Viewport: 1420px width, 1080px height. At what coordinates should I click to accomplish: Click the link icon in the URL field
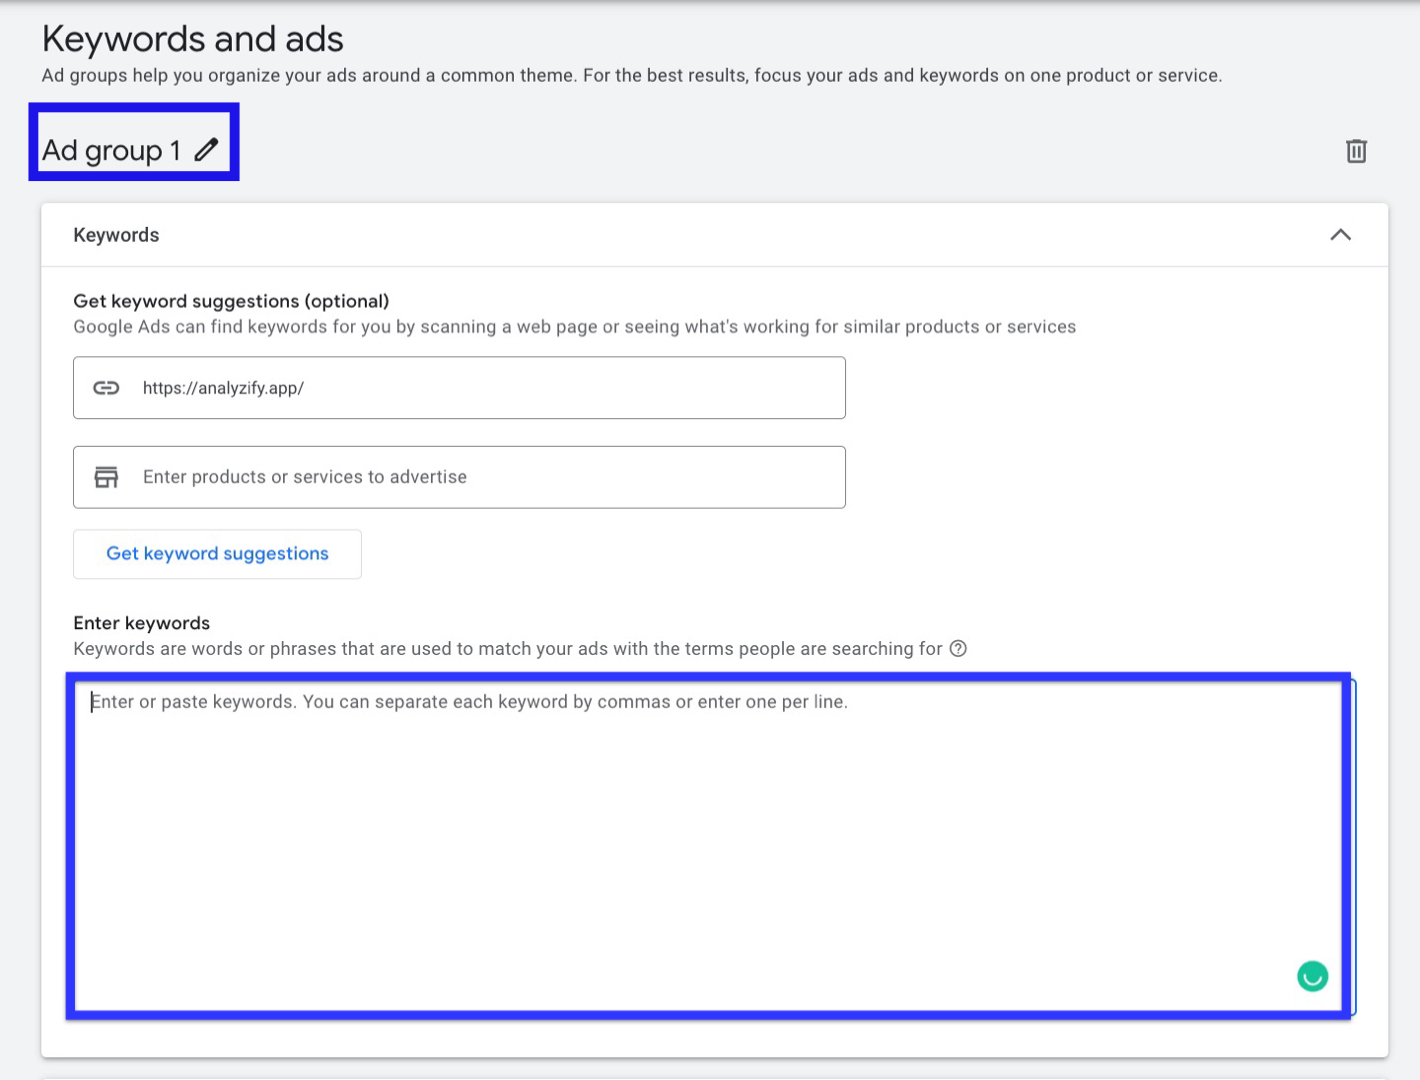[106, 388]
